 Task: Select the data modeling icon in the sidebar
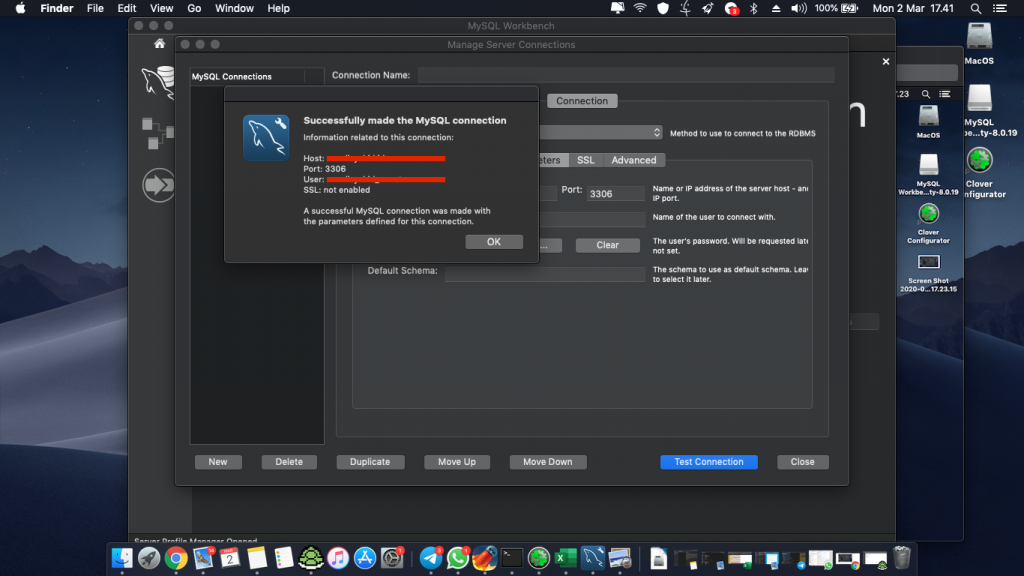tap(158, 131)
